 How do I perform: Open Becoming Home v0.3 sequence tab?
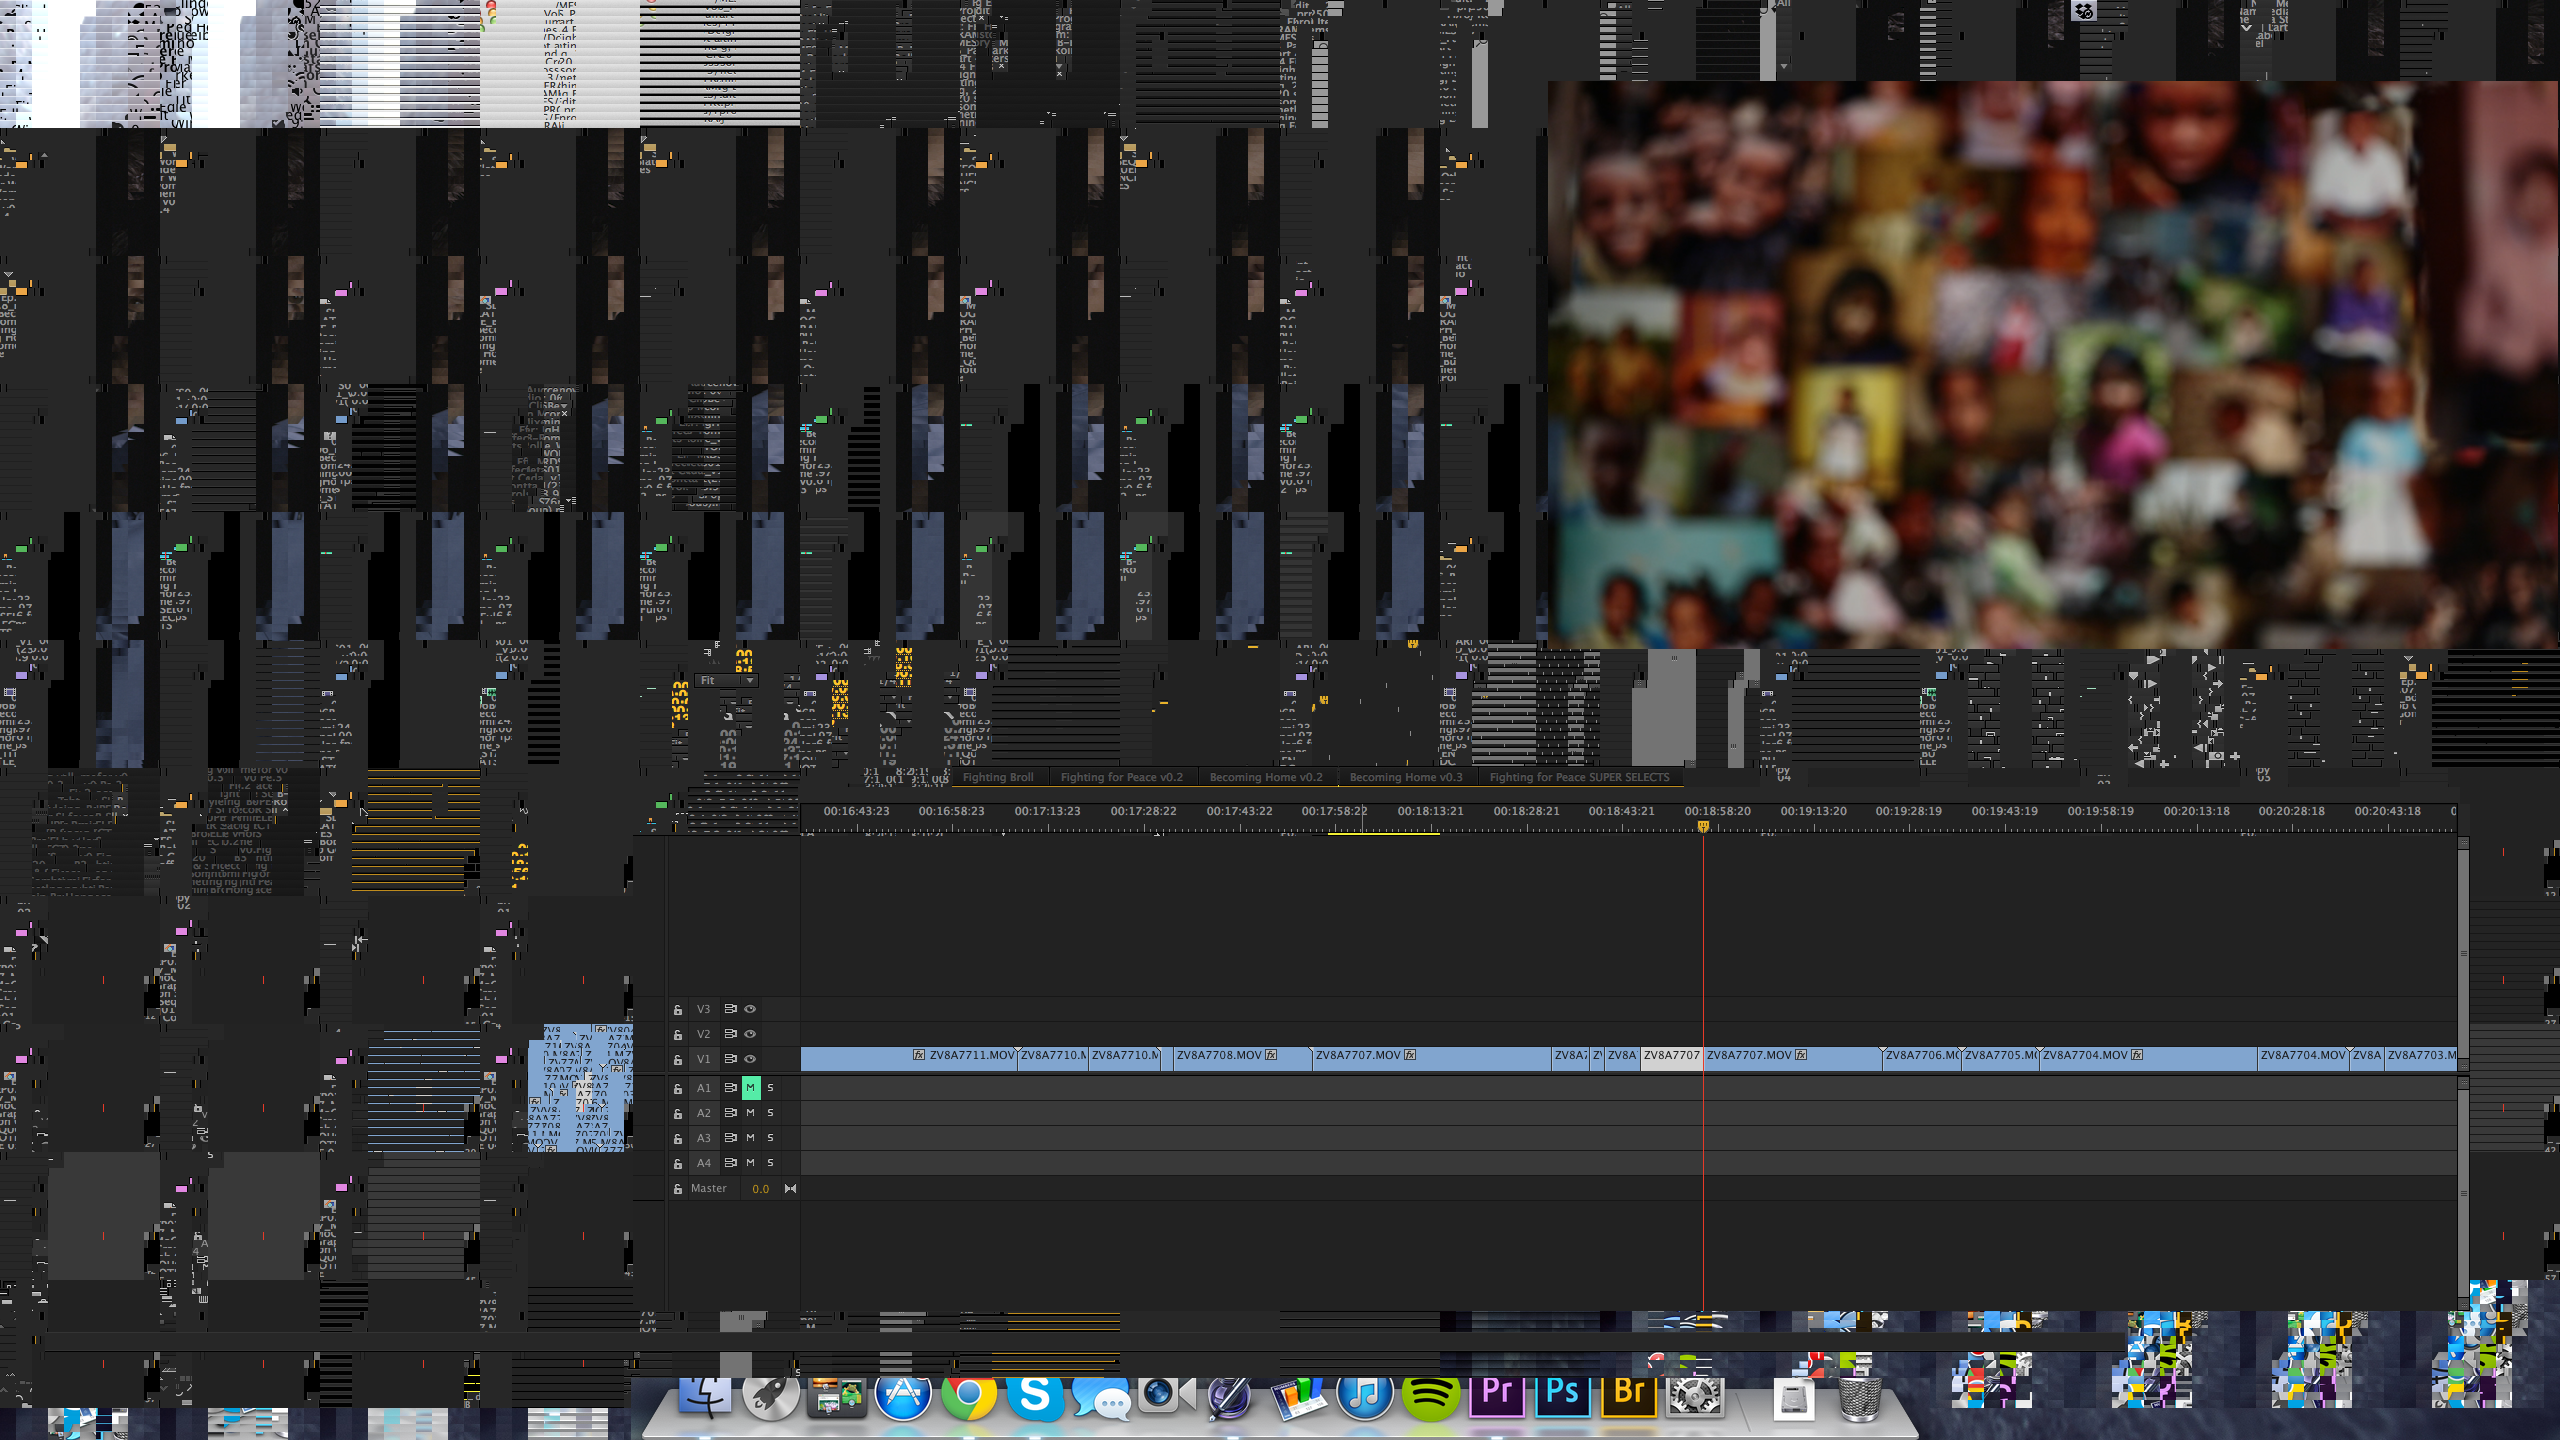(1405, 777)
